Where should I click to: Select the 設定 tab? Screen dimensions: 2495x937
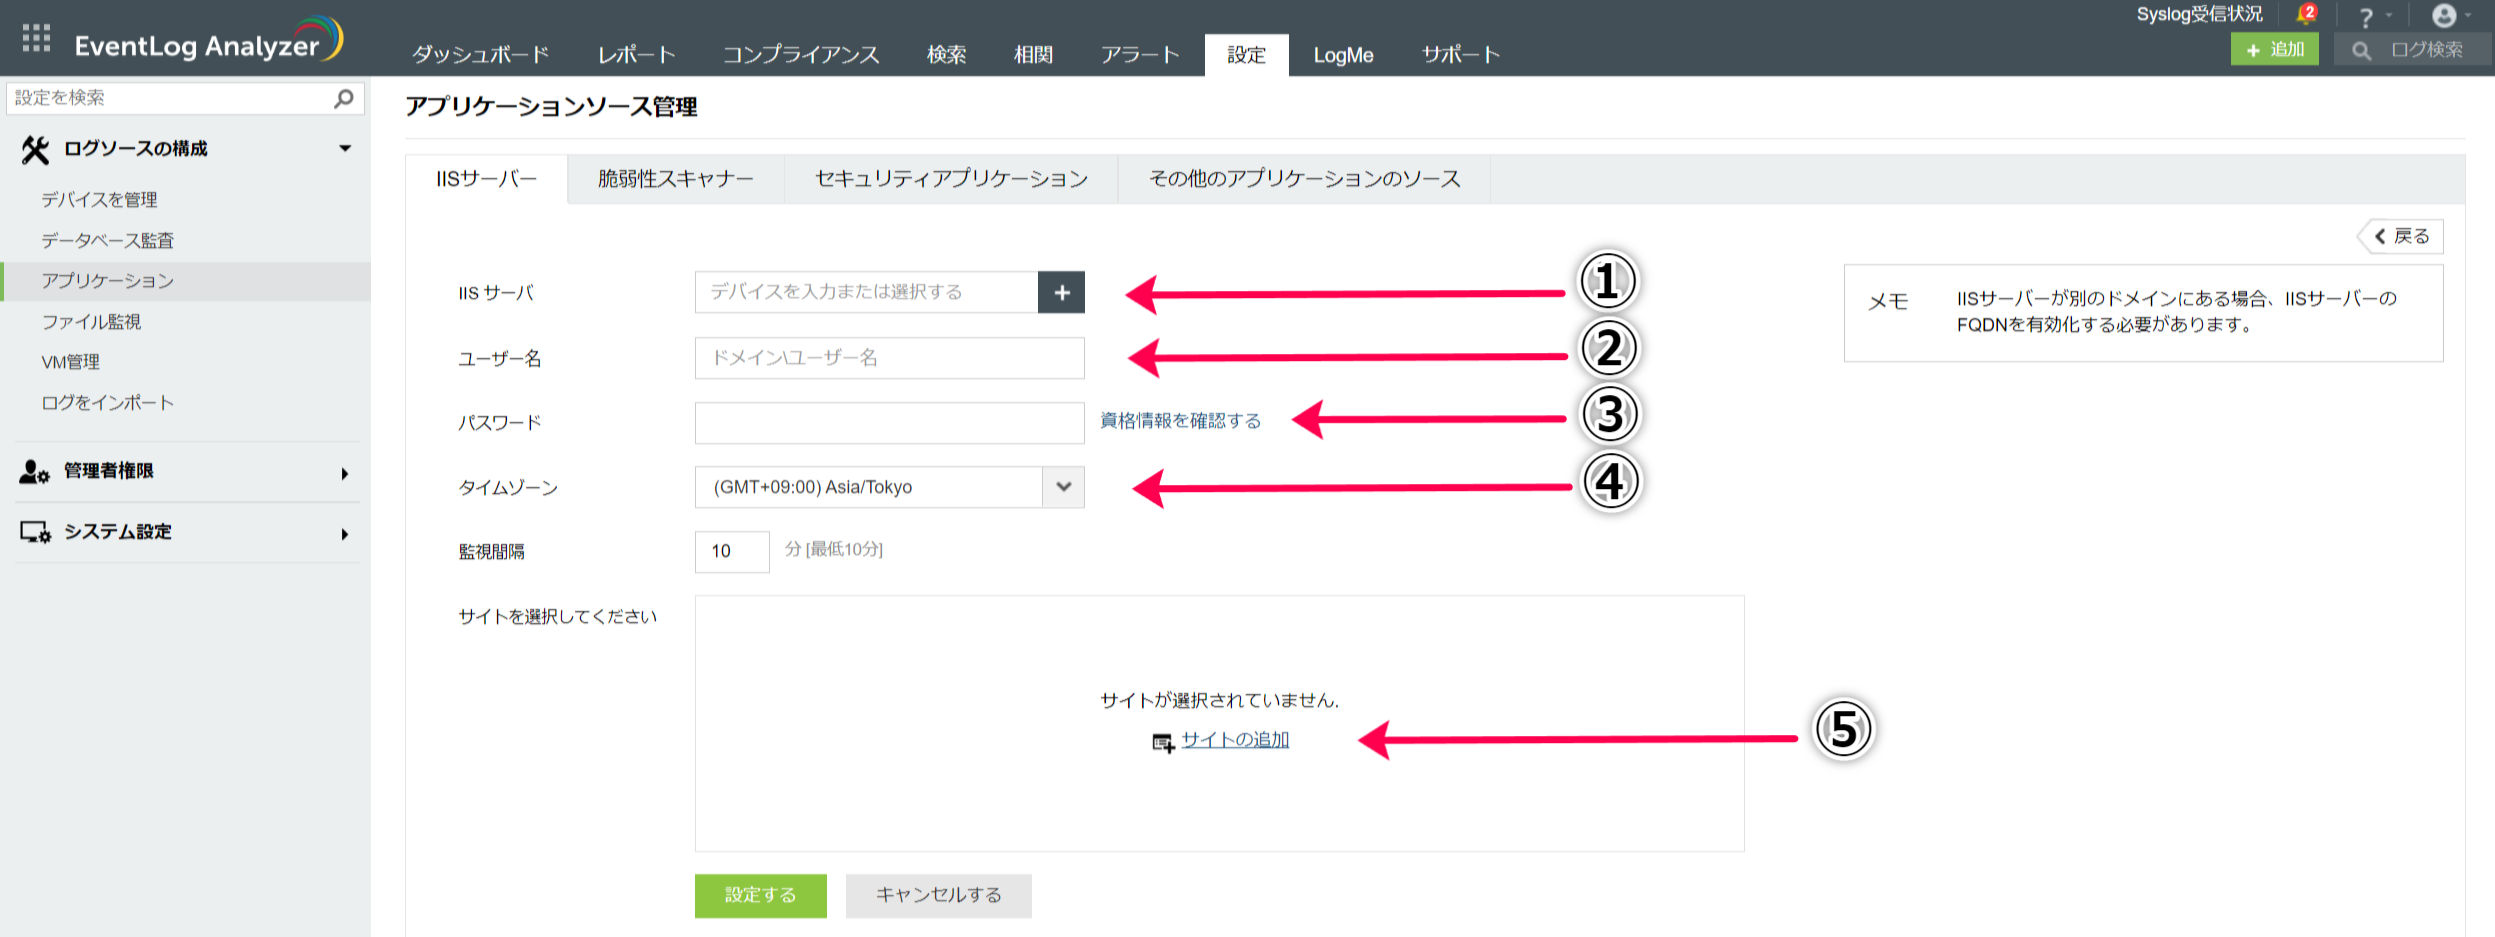[1246, 55]
